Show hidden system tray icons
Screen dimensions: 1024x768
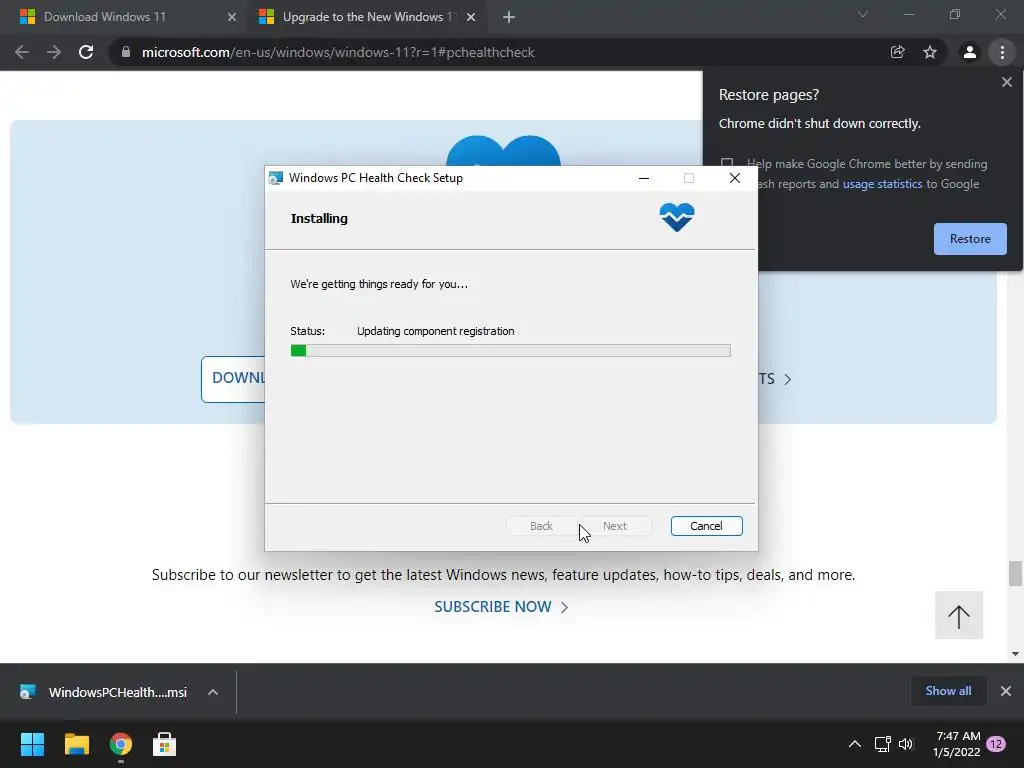click(854, 744)
